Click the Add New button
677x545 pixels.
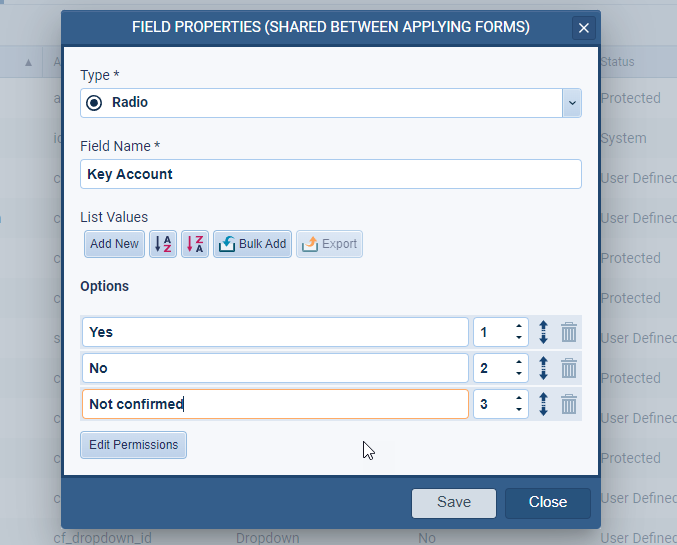click(x=114, y=244)
